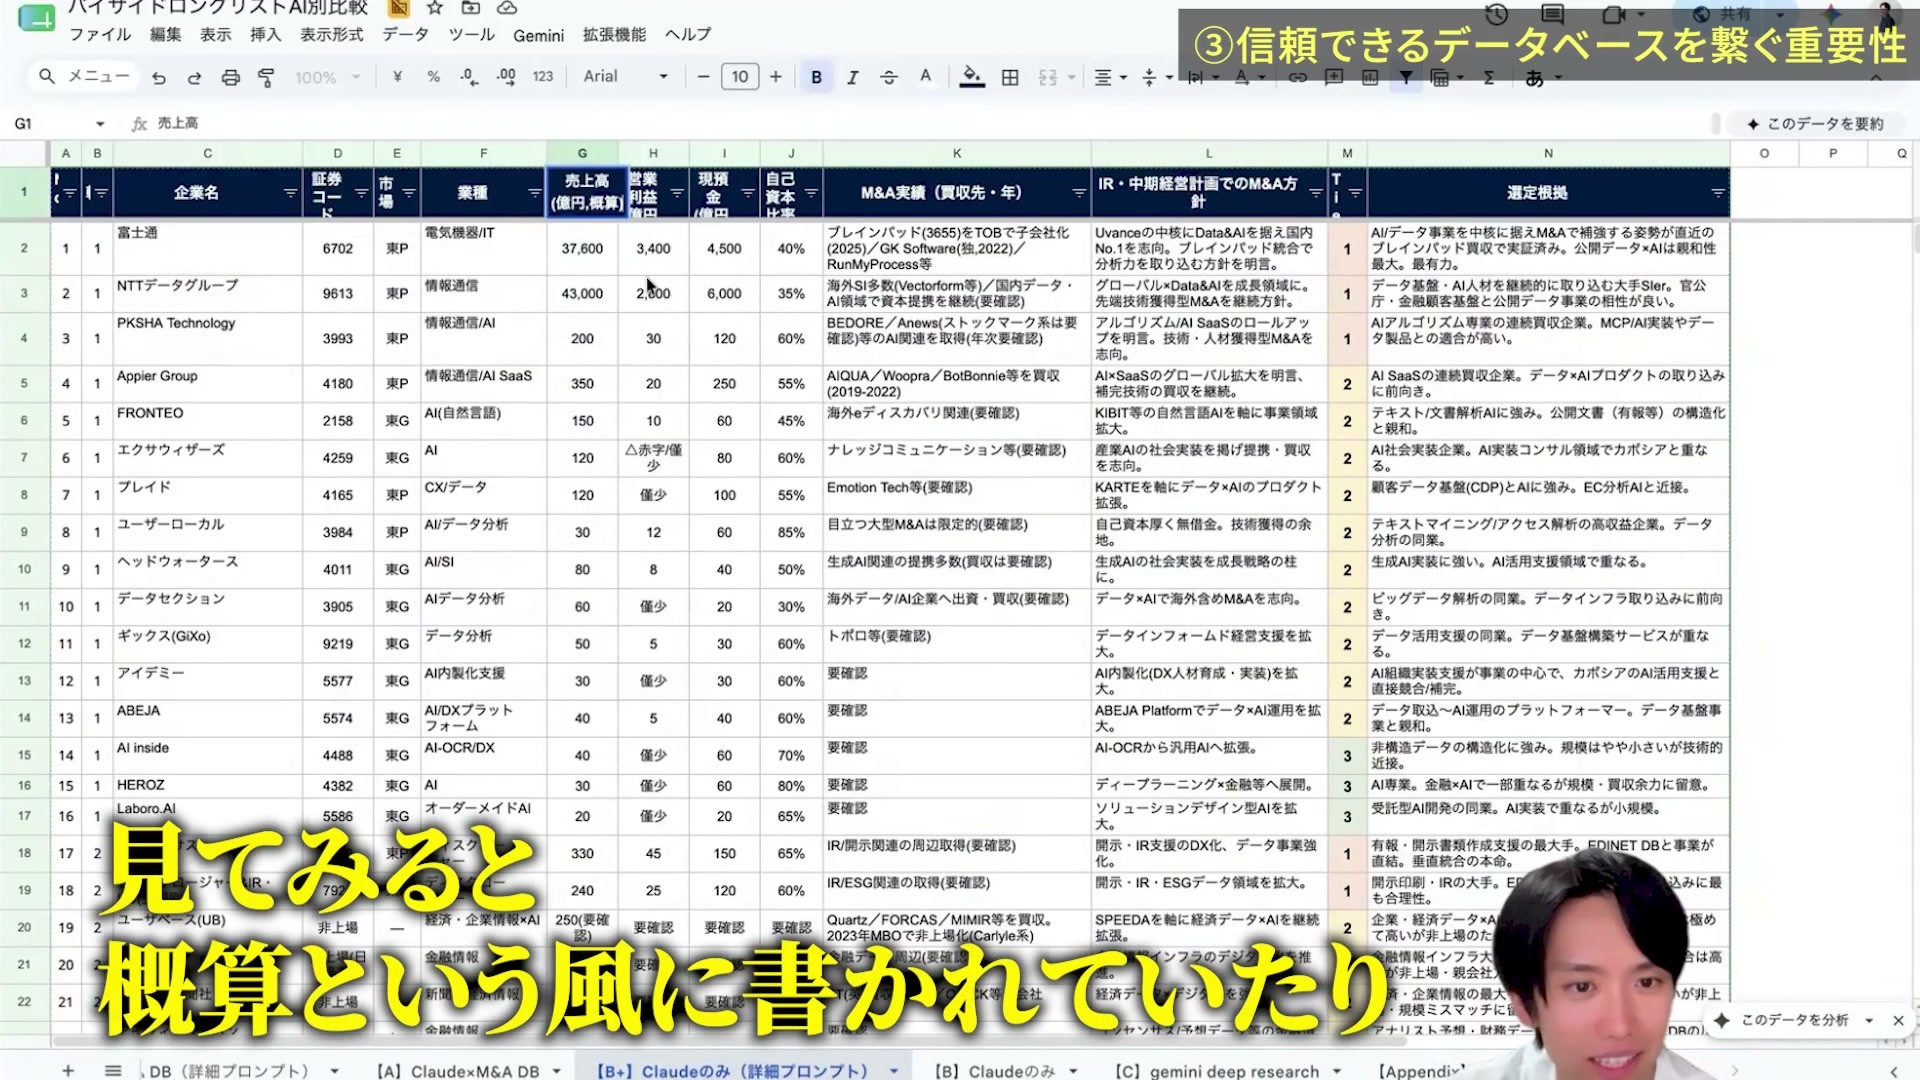This screenshot has height=1080, width=1920.
Task: Open fill color bucket picker
Action: [x=972, y=76]
